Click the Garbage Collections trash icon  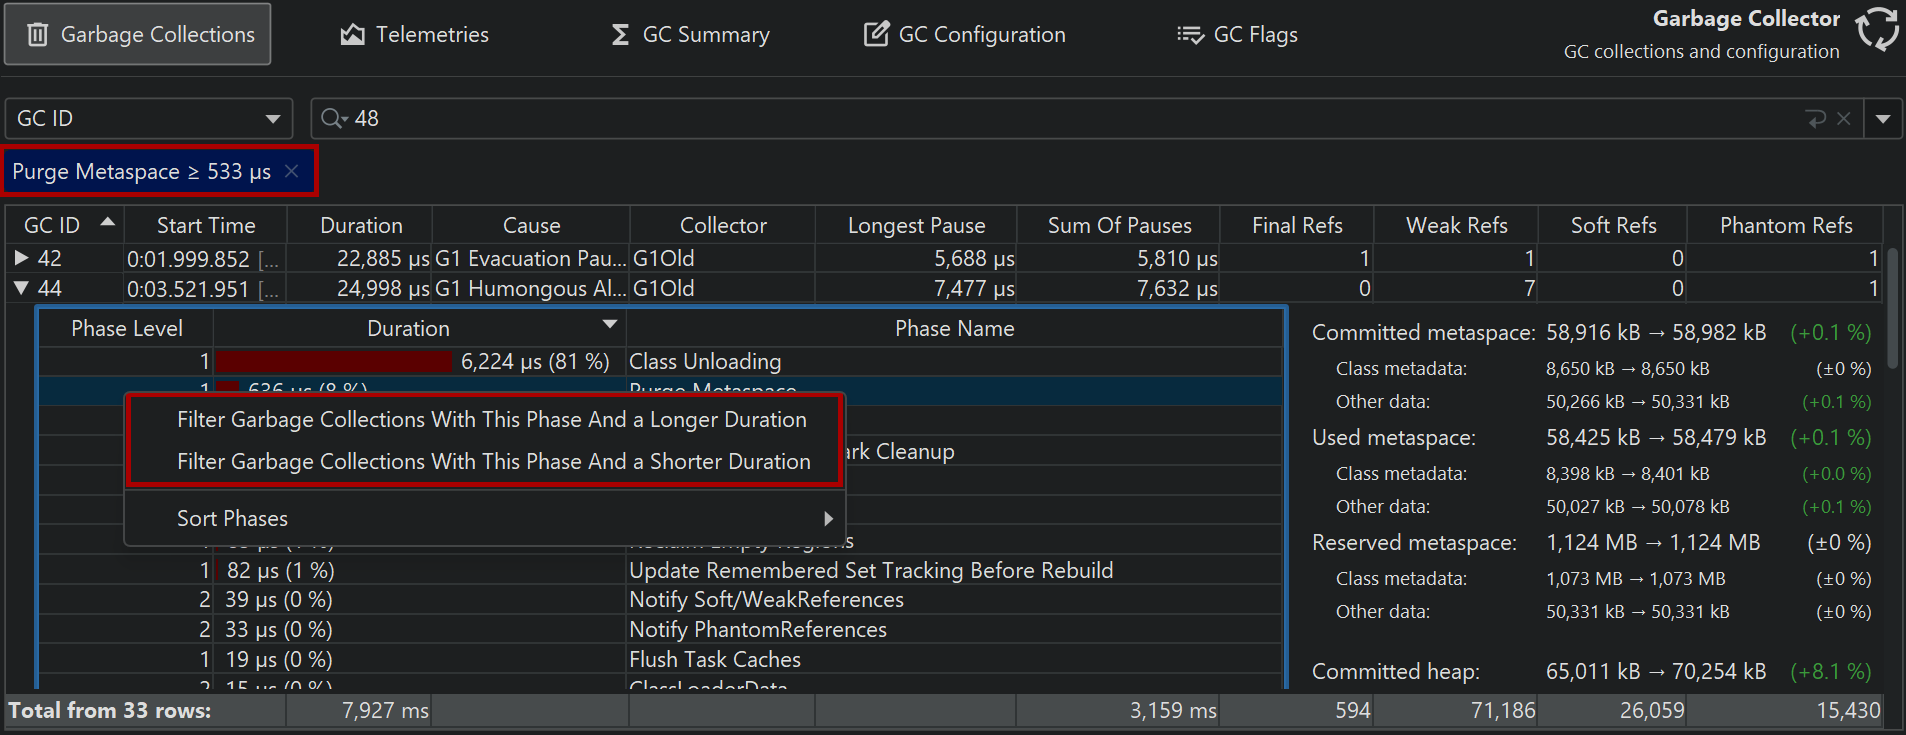tap(38, 35)
